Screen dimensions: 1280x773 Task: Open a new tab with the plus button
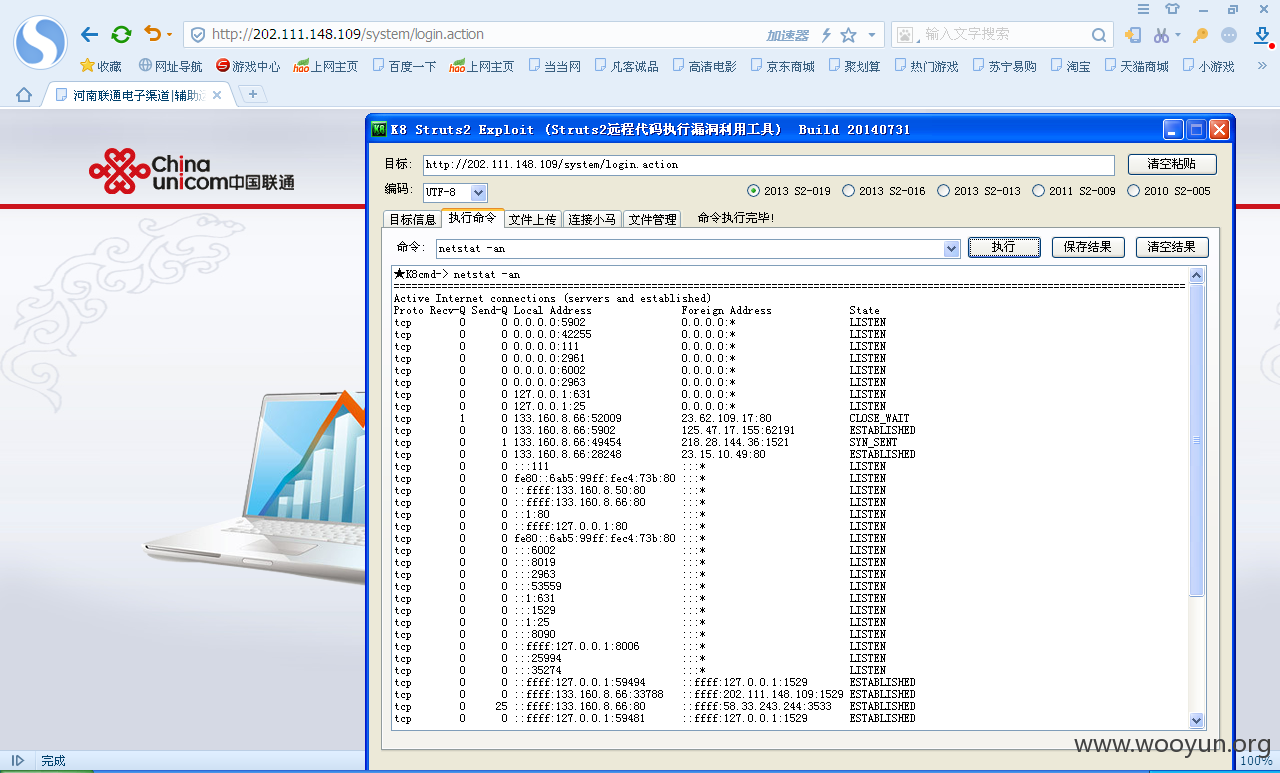point(252,94)
